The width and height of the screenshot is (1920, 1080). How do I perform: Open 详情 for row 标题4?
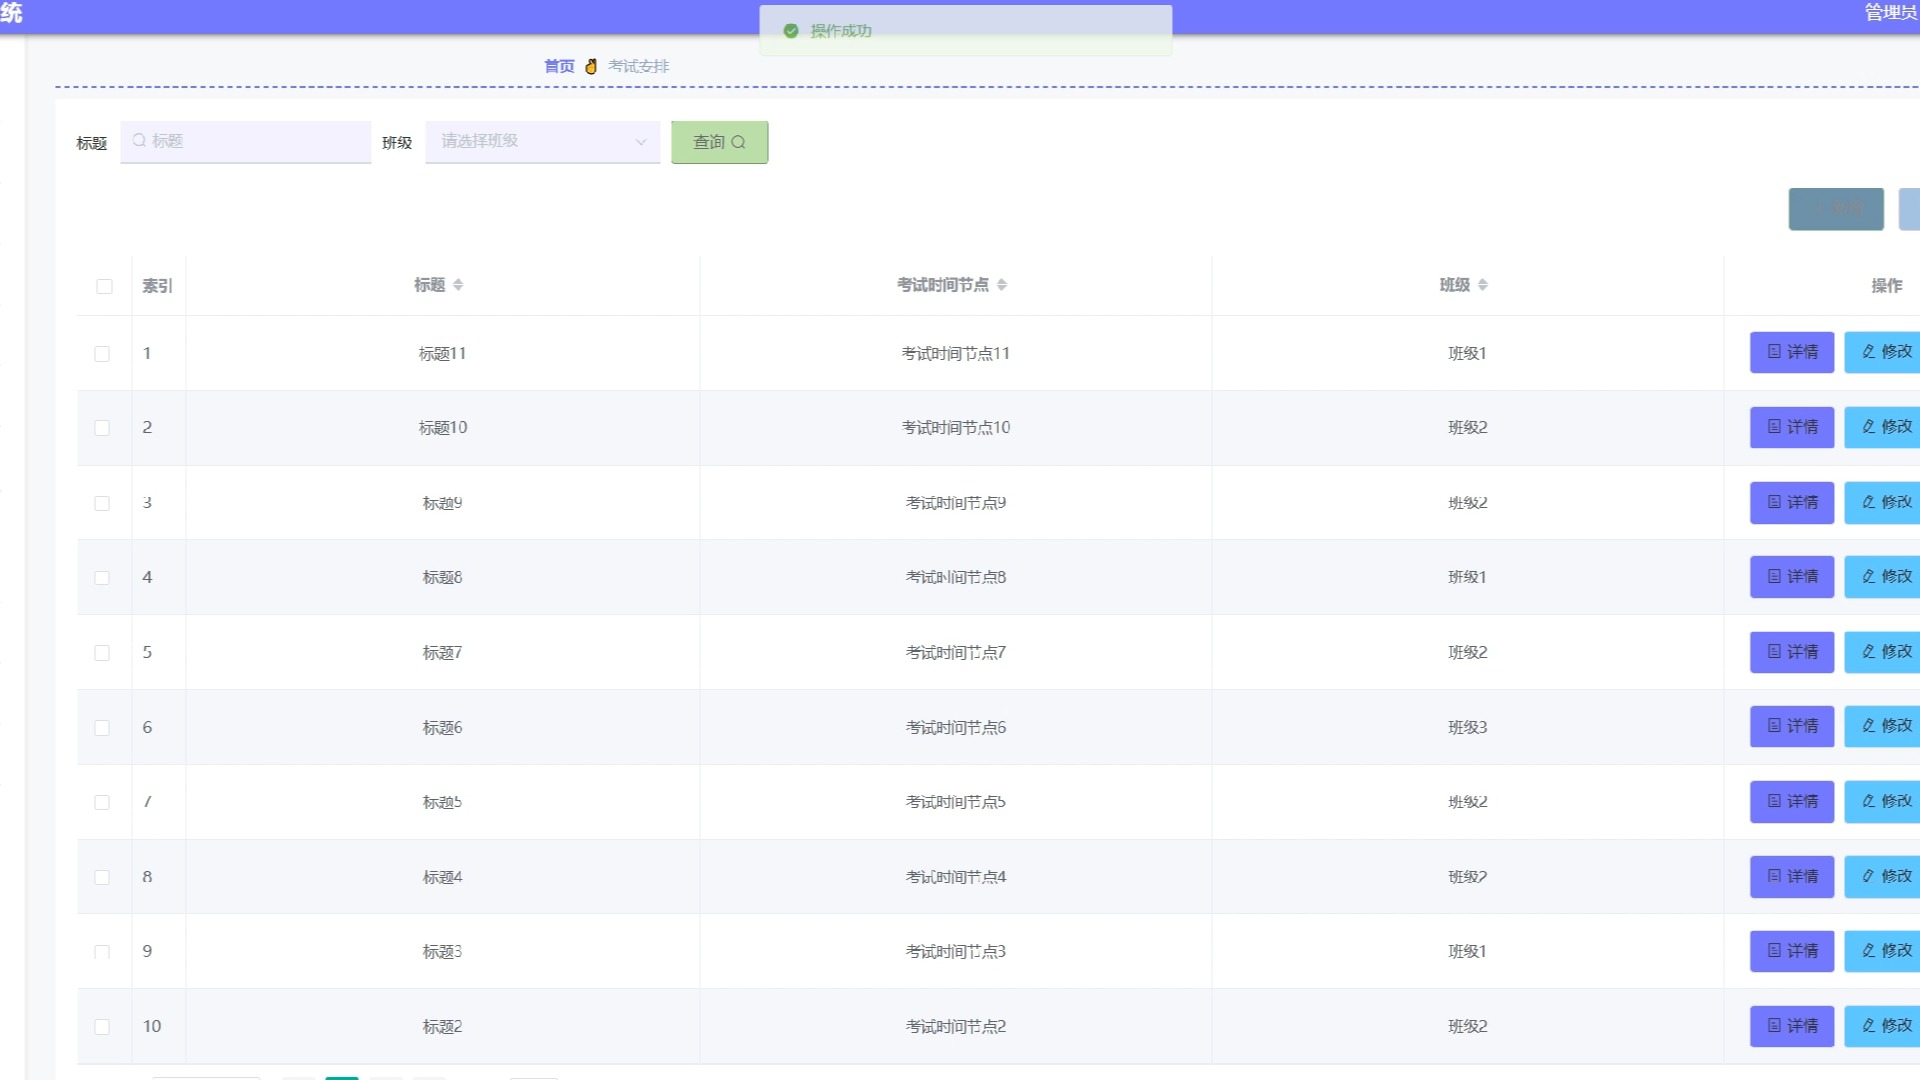pos(1792,877)
